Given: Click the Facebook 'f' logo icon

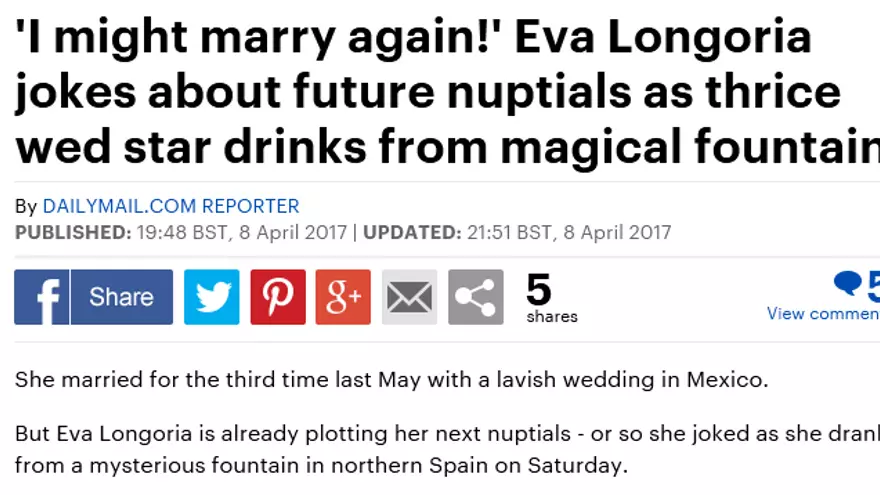Looking at the screenshot, I should click(41, 297).
